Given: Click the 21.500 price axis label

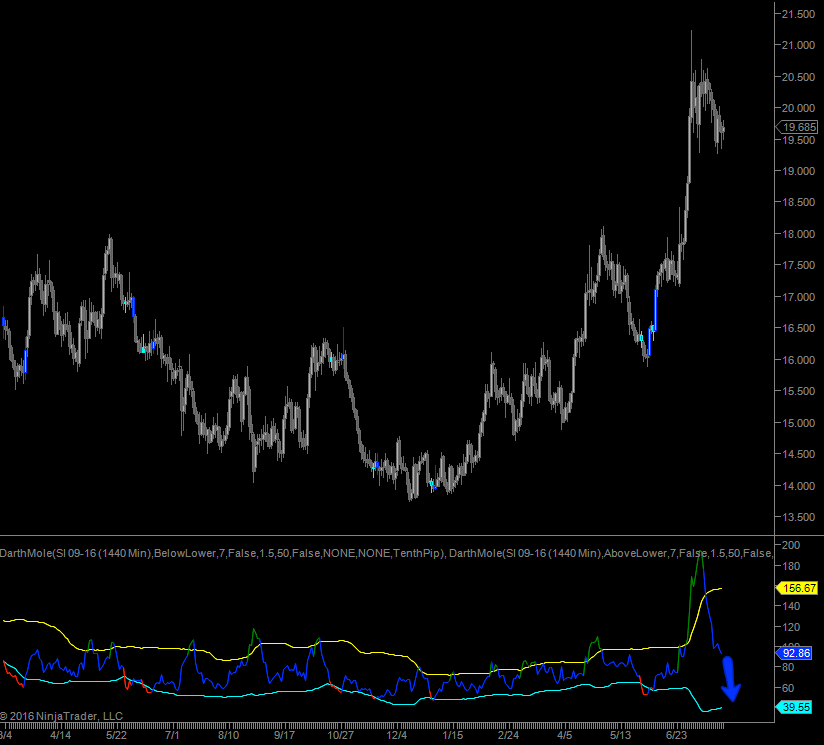Looking at the screenshot, I should point(798,13).
